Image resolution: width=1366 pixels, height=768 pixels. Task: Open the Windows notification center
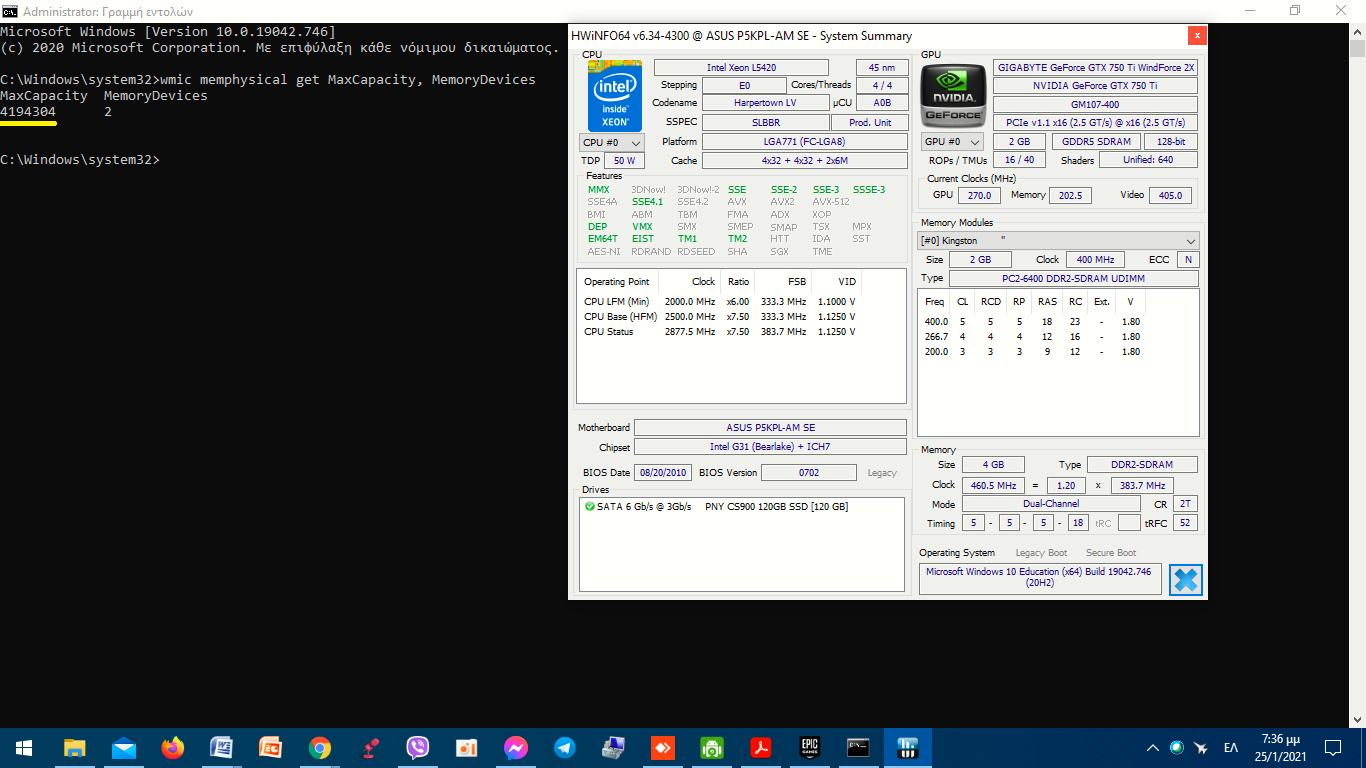1332,747
